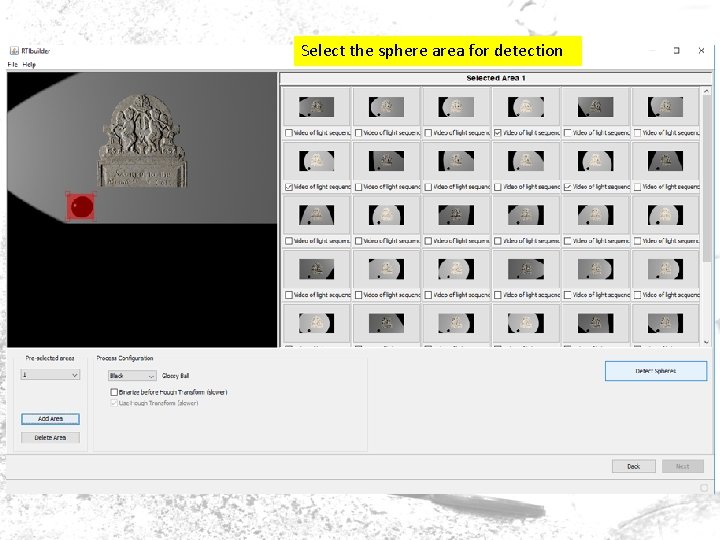Maximize the RTIbuilder window
The height and width of the screenshot is (540, 720).
[676, 51]
